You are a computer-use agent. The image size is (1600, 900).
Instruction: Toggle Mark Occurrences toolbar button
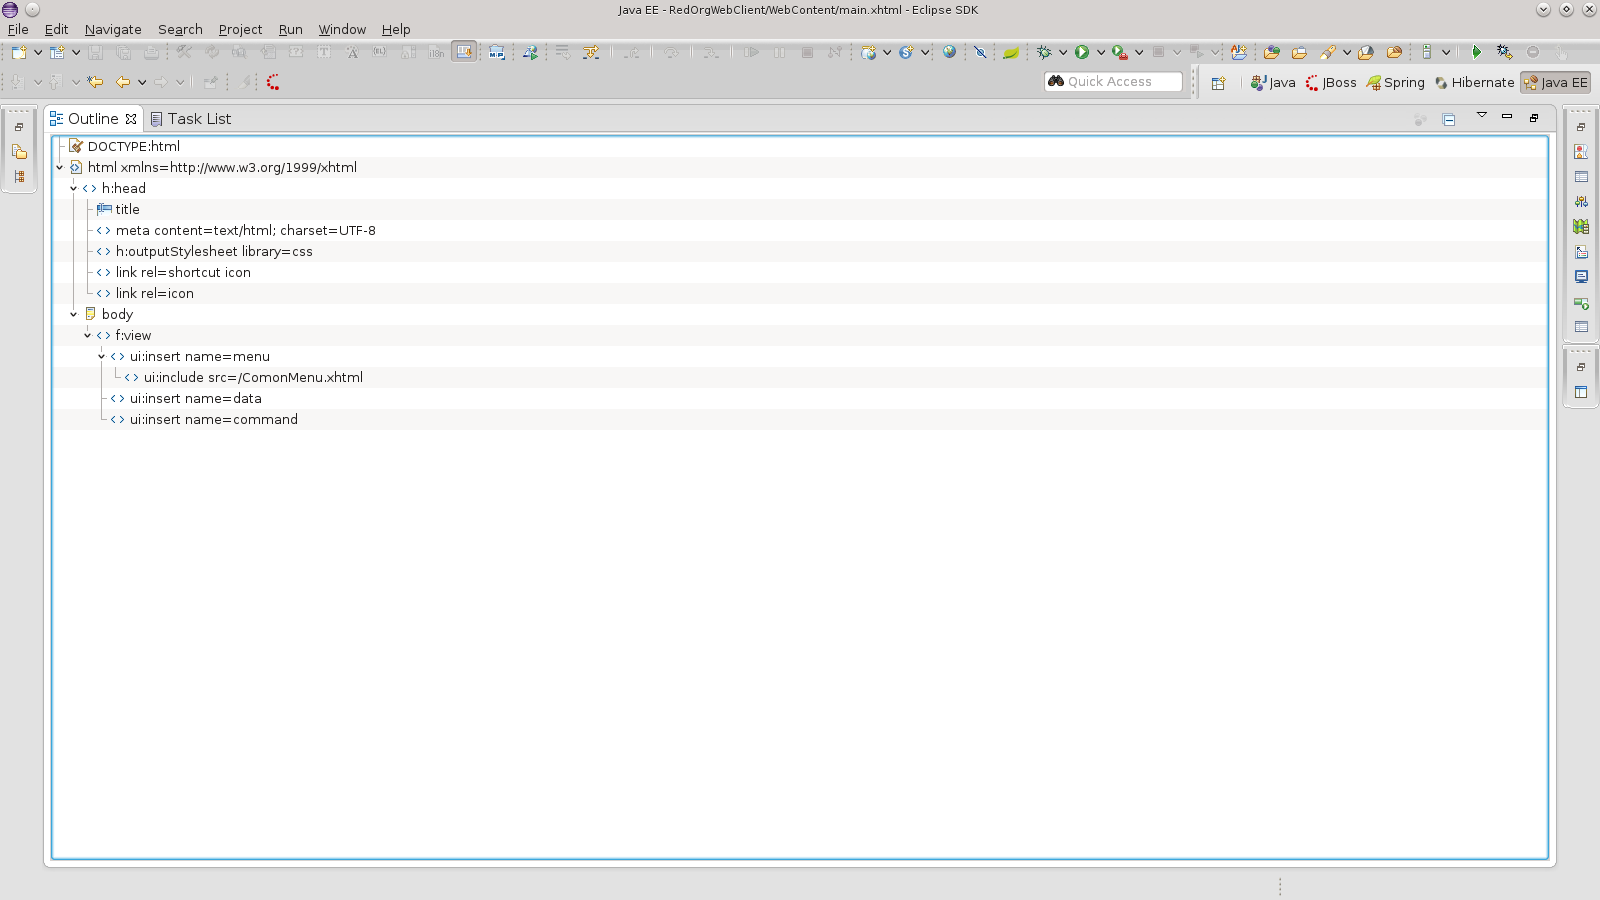pos(591,52)
